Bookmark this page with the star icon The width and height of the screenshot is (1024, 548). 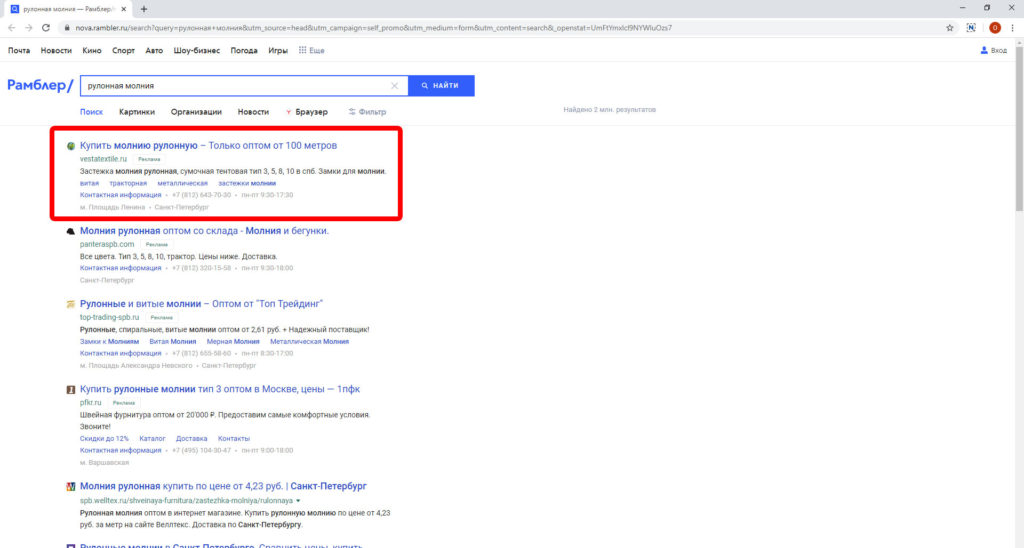[950, 28]
